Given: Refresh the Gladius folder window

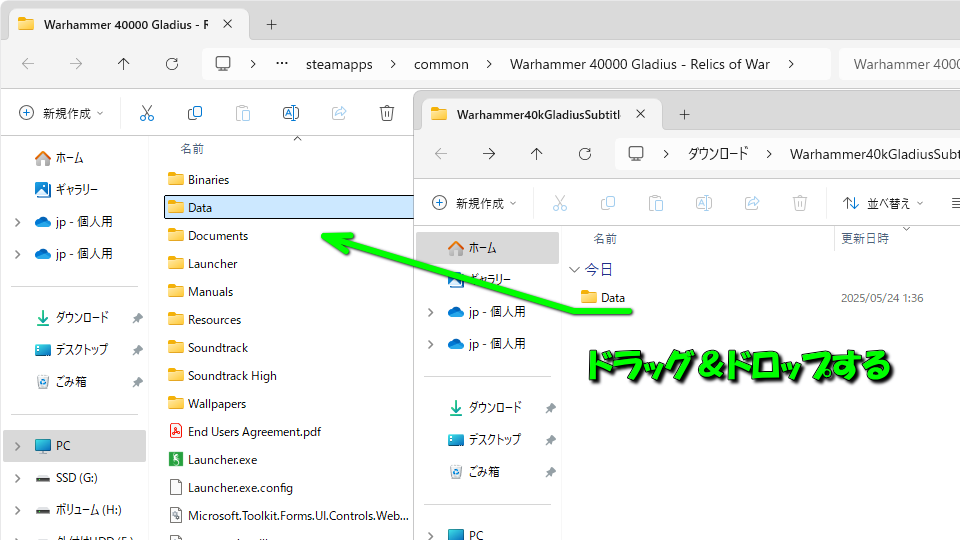Looking at the screenshot, I should tap(172, 64).
